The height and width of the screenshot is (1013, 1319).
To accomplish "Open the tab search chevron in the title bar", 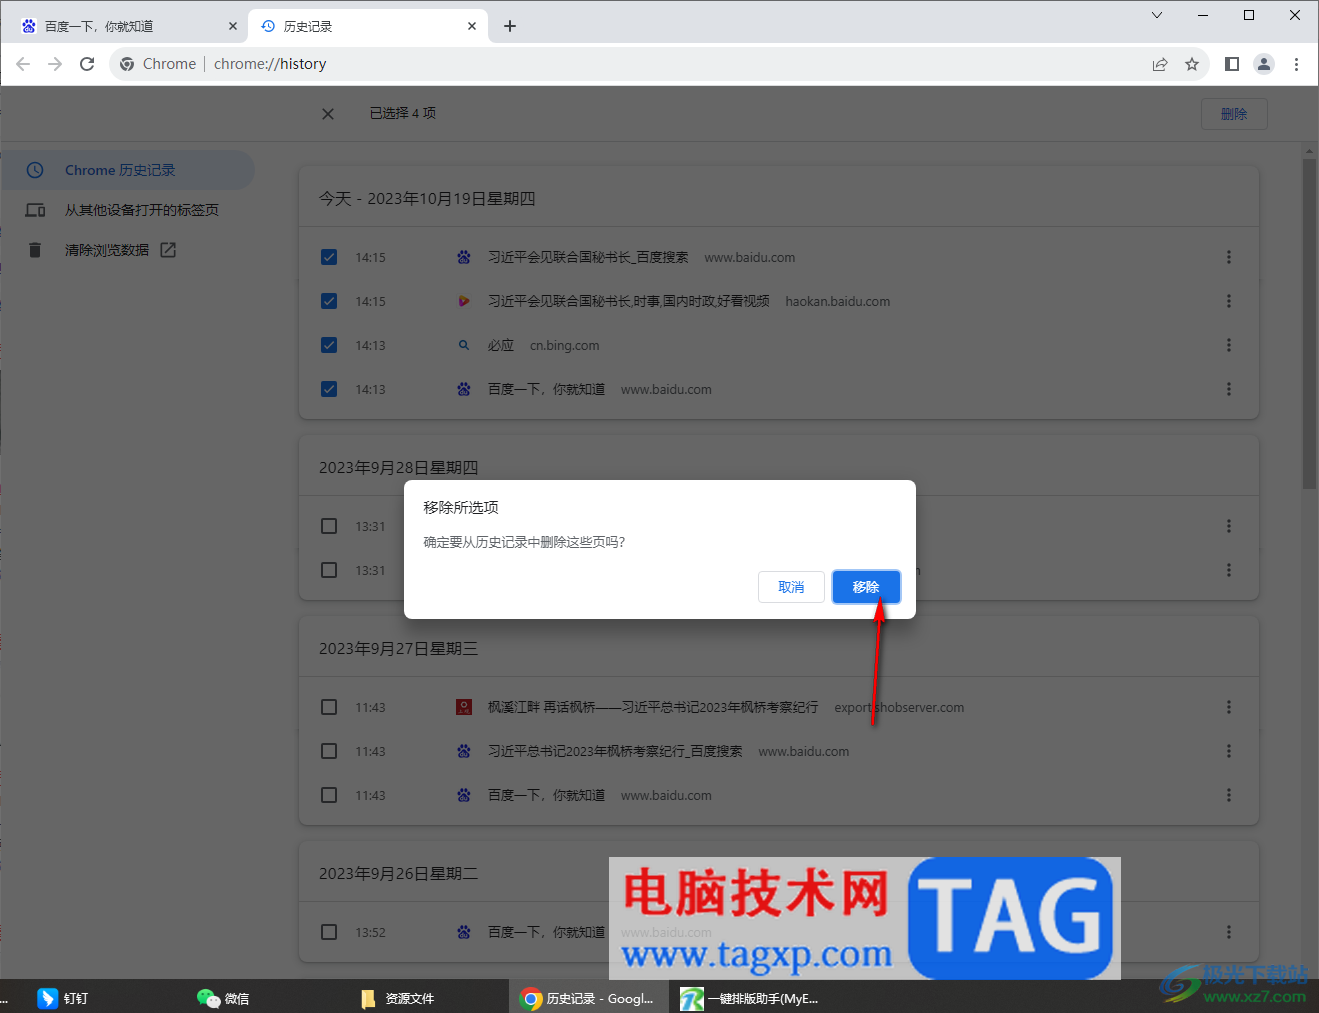I will (1156, 15).
